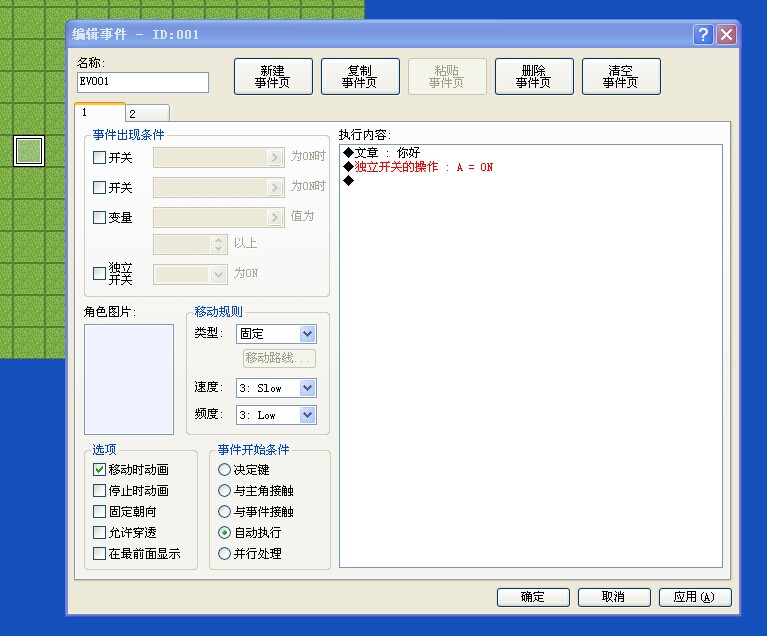Click the 复制事件页 button

360,76
